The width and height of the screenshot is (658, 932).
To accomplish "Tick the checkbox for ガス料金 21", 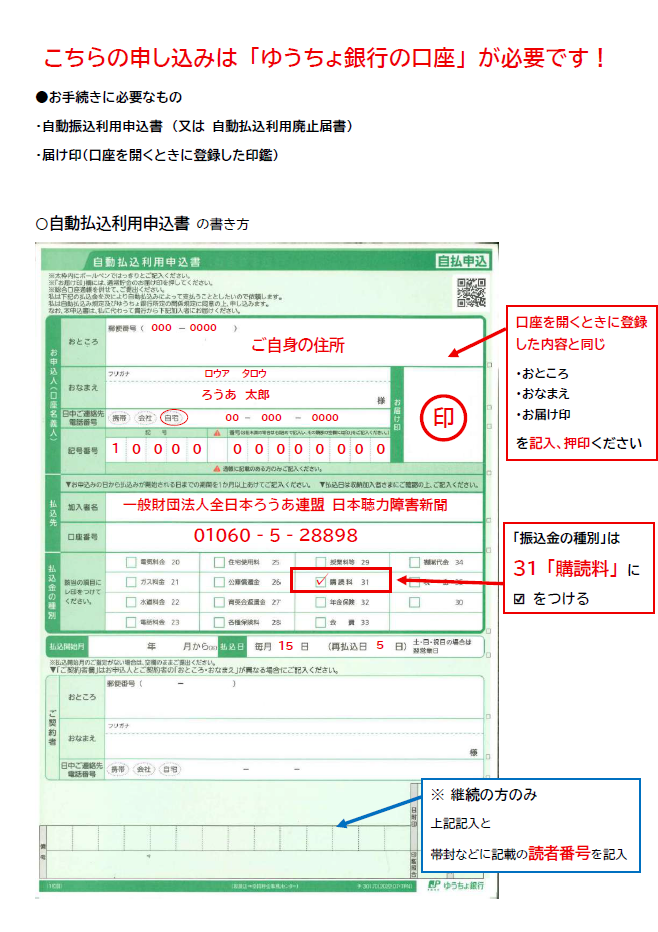I will coord(131,582).
